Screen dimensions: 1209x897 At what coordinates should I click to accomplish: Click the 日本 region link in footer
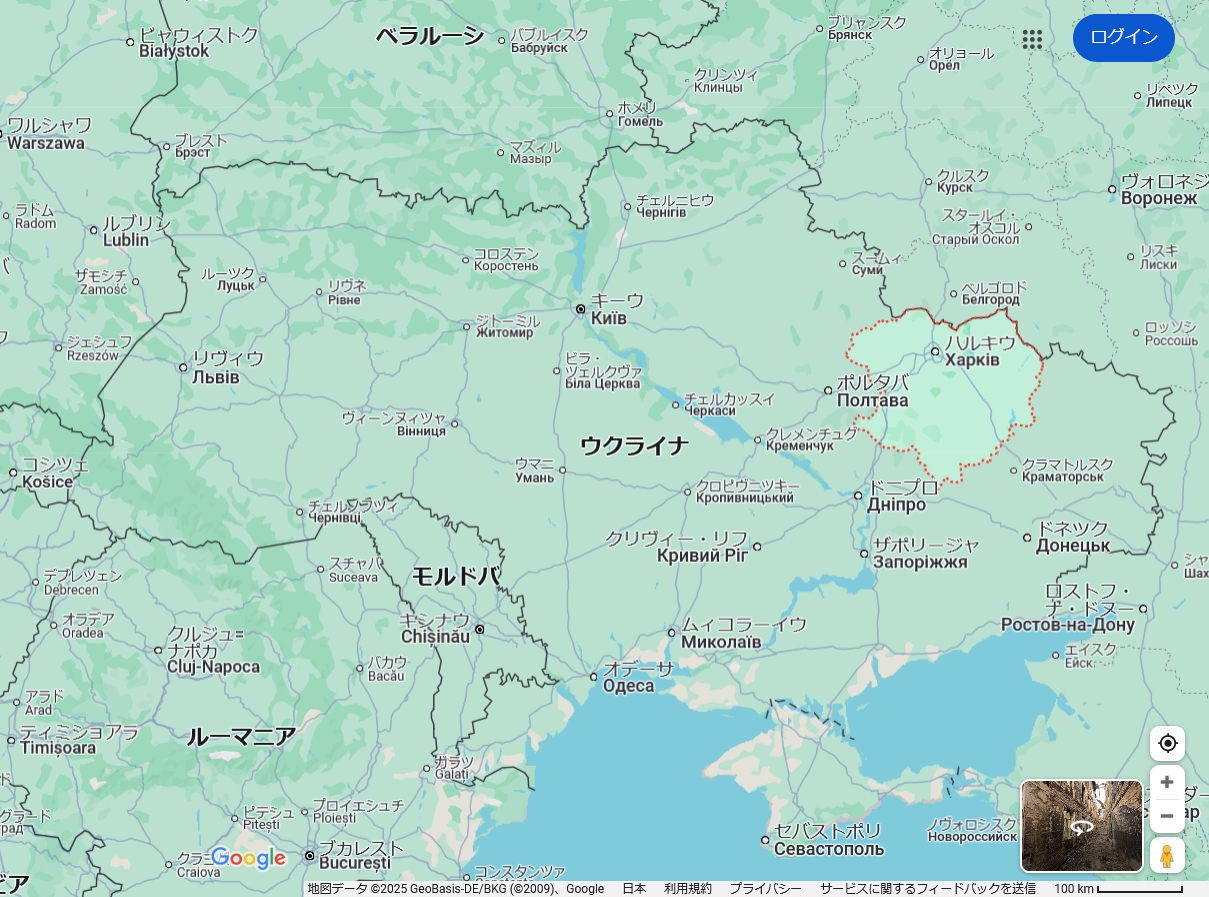pos(634,889)
